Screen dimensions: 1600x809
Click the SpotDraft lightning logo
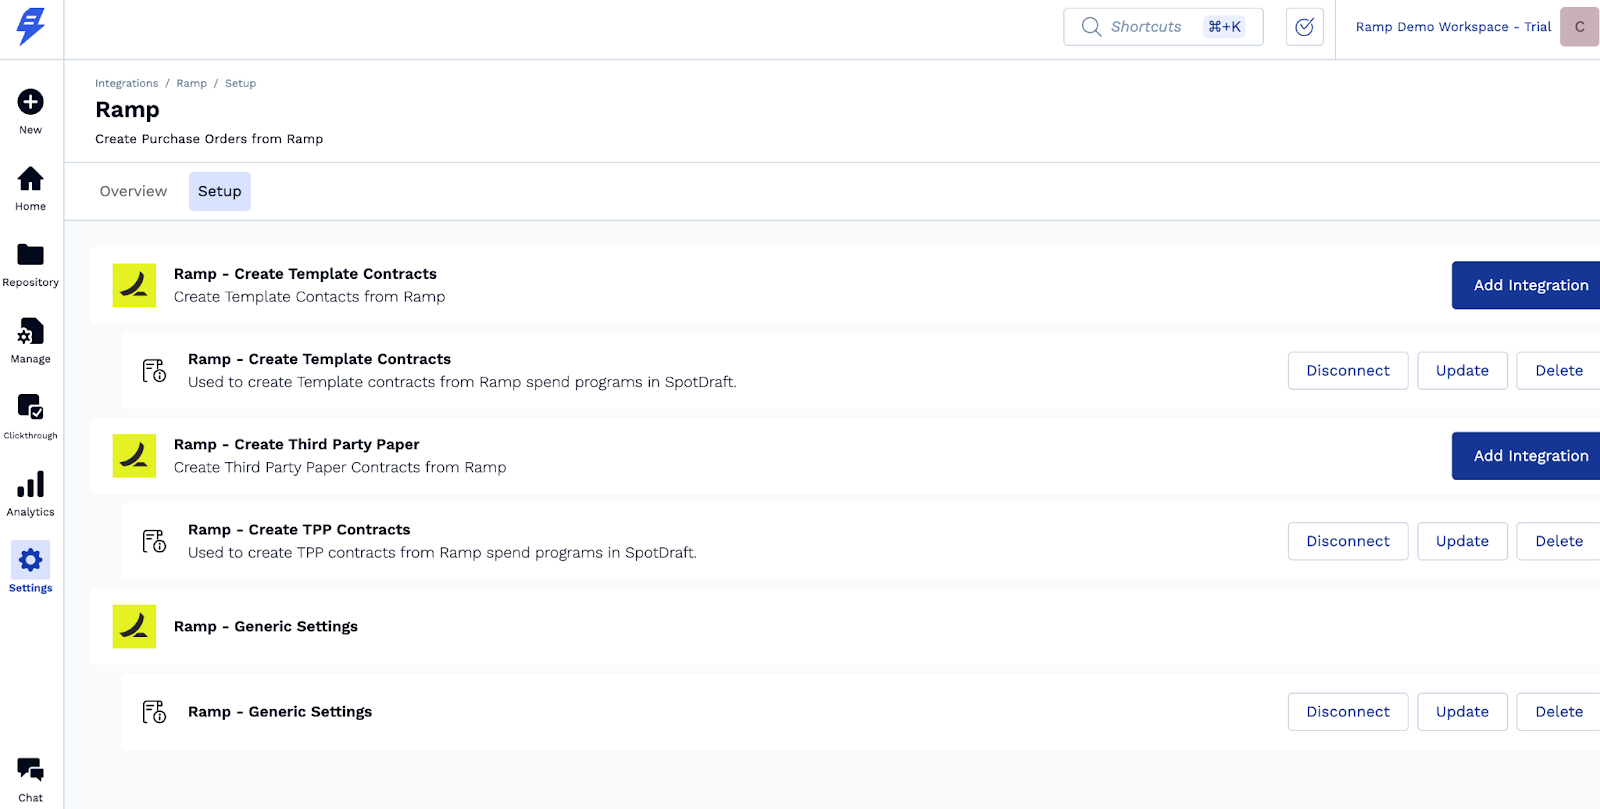[x=31, y=26]
